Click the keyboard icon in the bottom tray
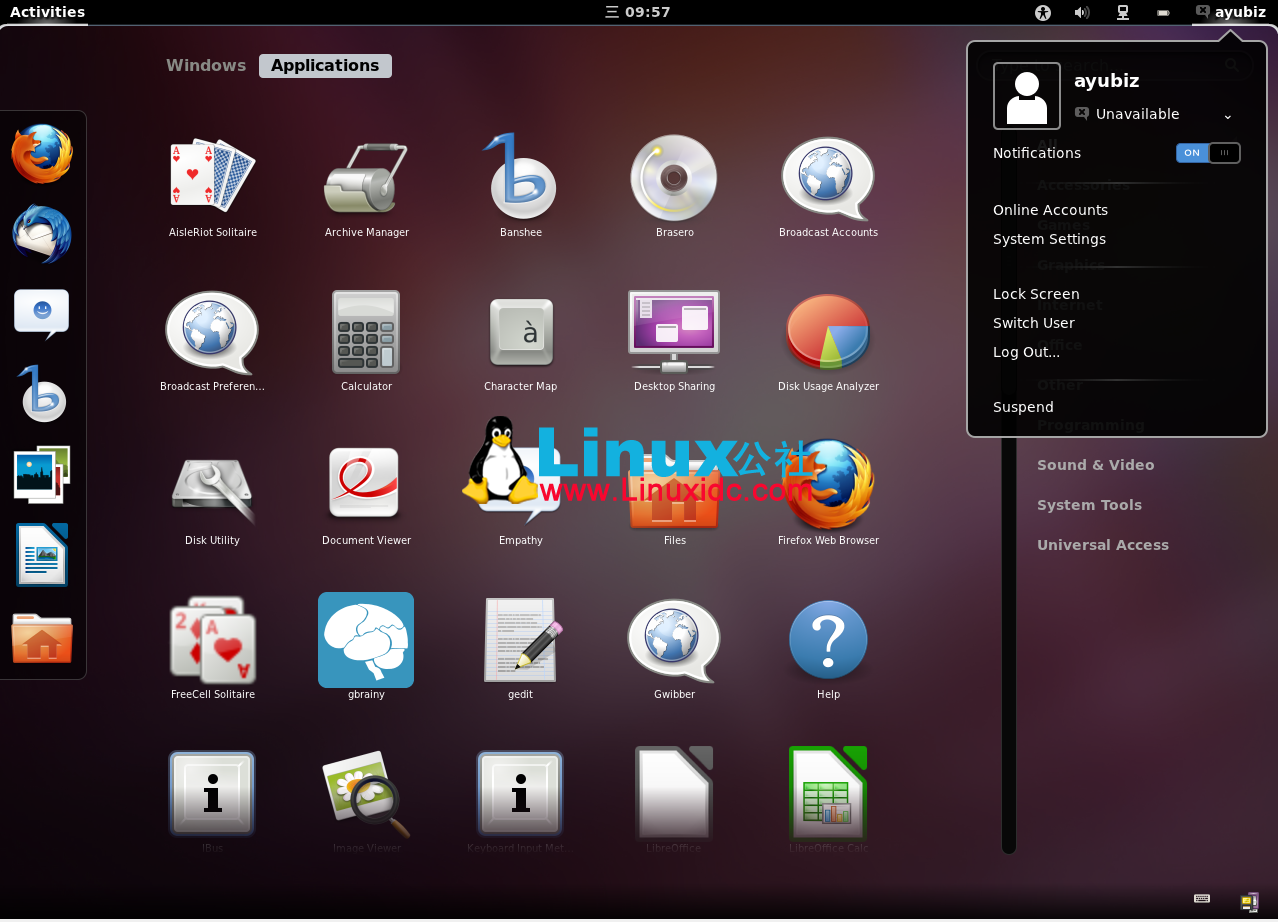This screenshot has width=1278, height=922. point(1200,898)
